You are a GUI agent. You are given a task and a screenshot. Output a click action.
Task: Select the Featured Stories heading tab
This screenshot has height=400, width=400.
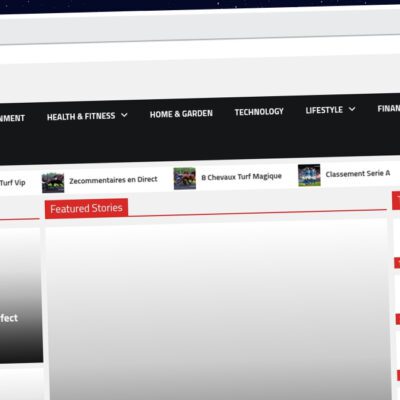tap(87, 209)
